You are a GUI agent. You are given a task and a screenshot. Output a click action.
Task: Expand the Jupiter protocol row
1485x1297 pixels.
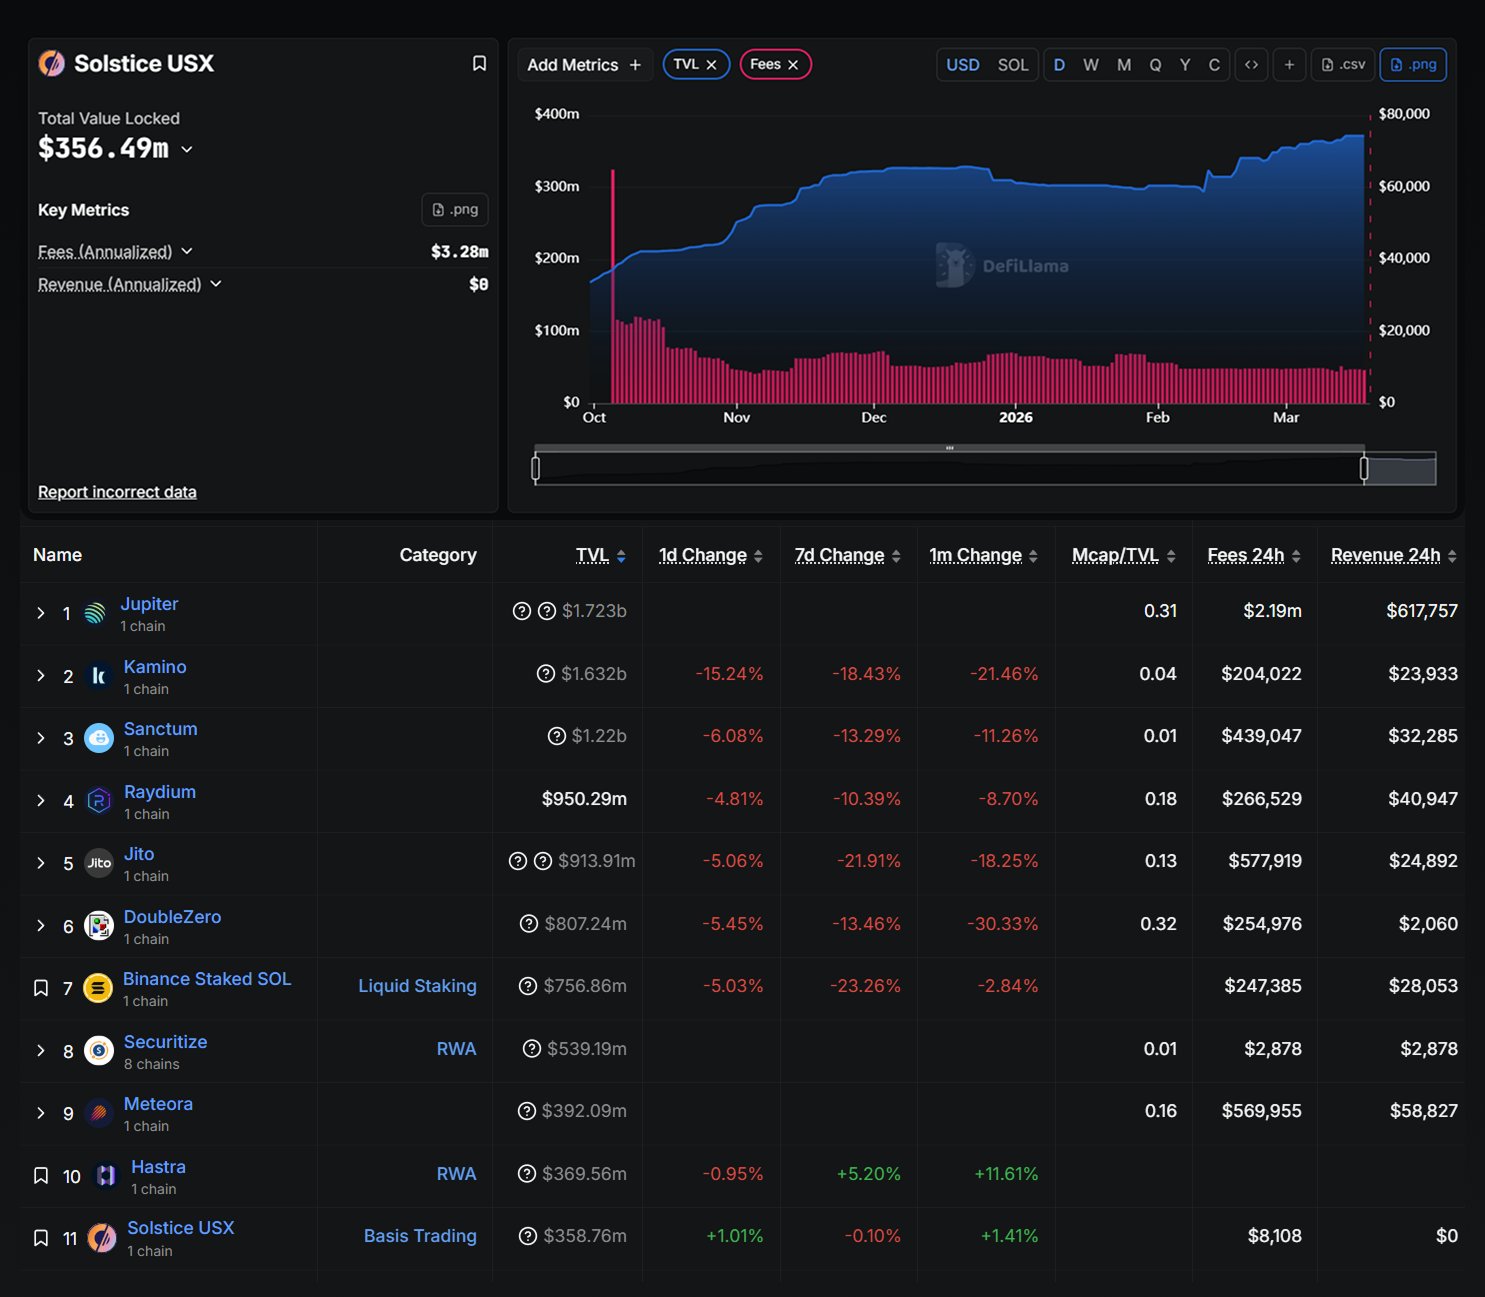tap(41, 613)
